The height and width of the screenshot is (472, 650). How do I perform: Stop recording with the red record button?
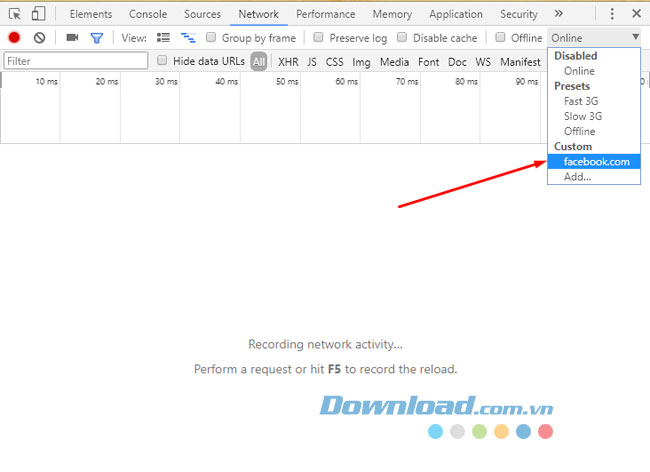coord(14,37)
